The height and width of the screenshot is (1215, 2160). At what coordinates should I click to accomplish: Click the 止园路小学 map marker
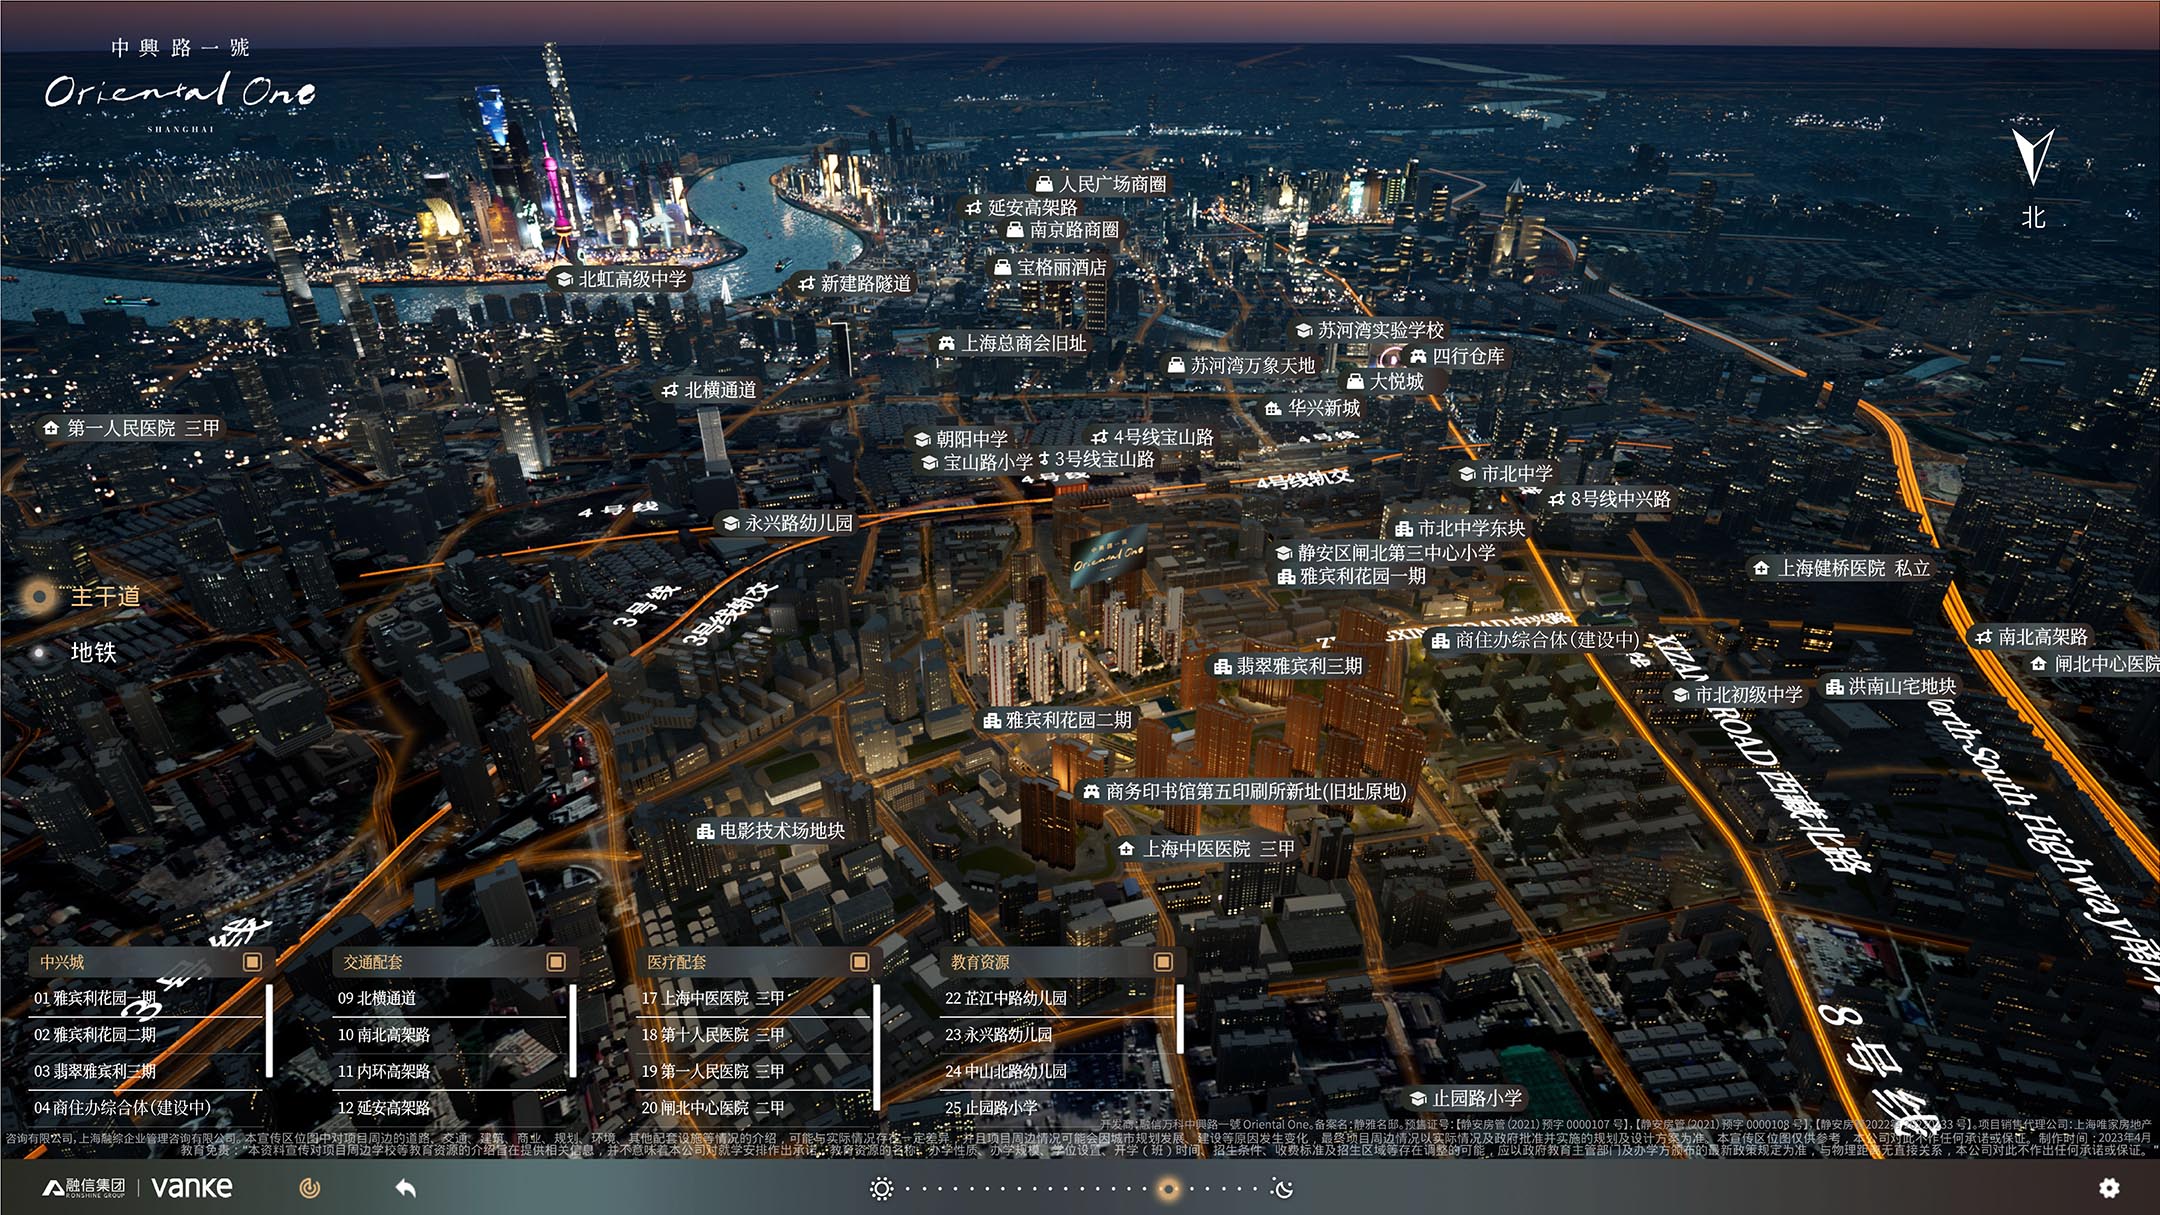click(1465, 1098)
